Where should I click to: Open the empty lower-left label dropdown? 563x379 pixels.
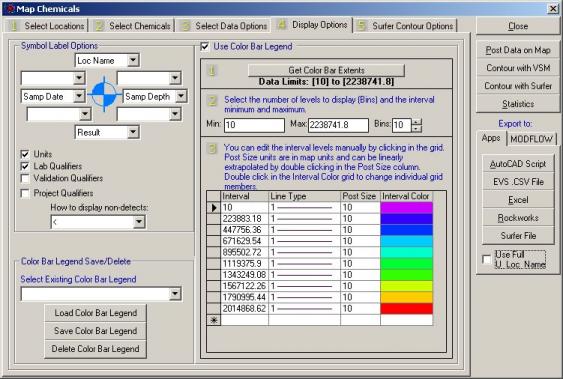pyautogui.click(x=85, y=114)
